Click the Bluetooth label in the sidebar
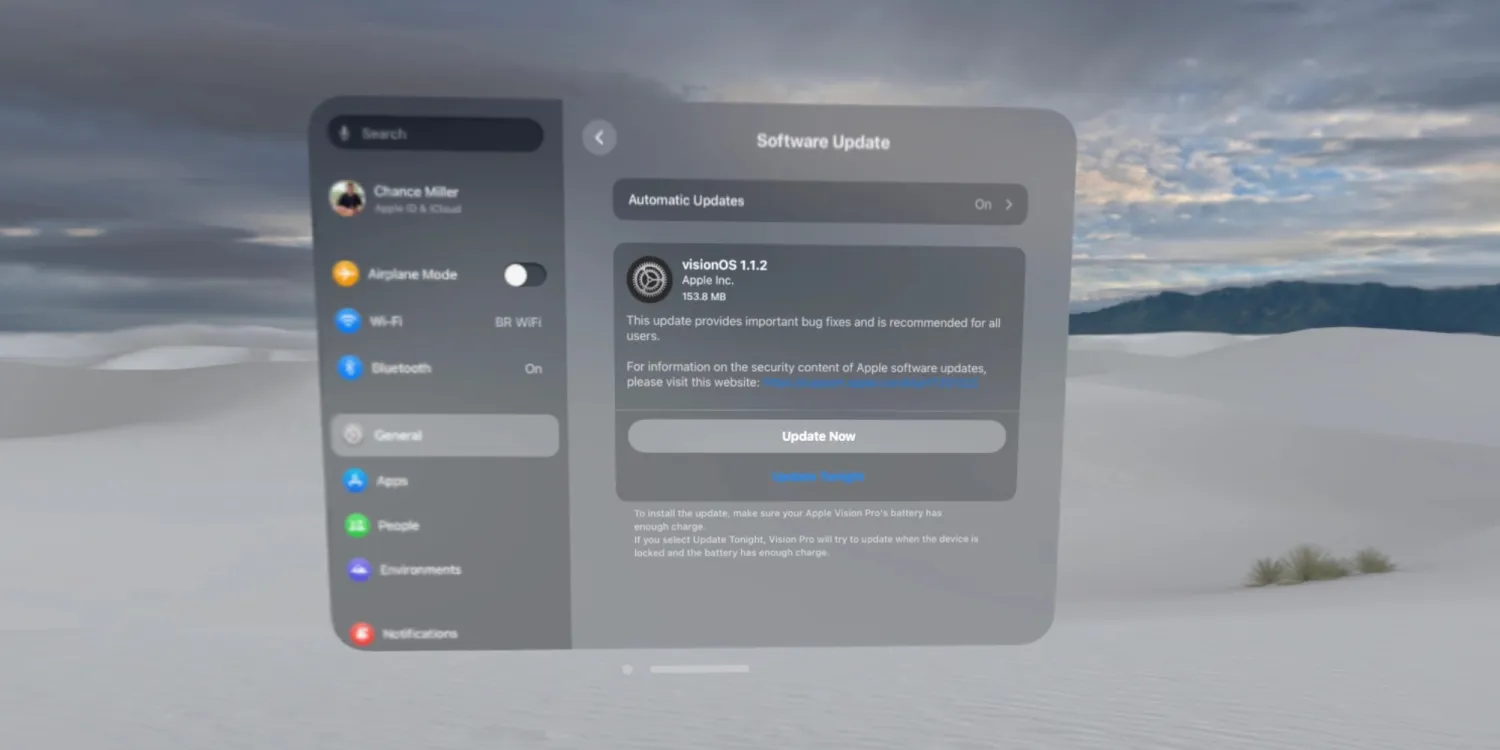 (401, 368)
